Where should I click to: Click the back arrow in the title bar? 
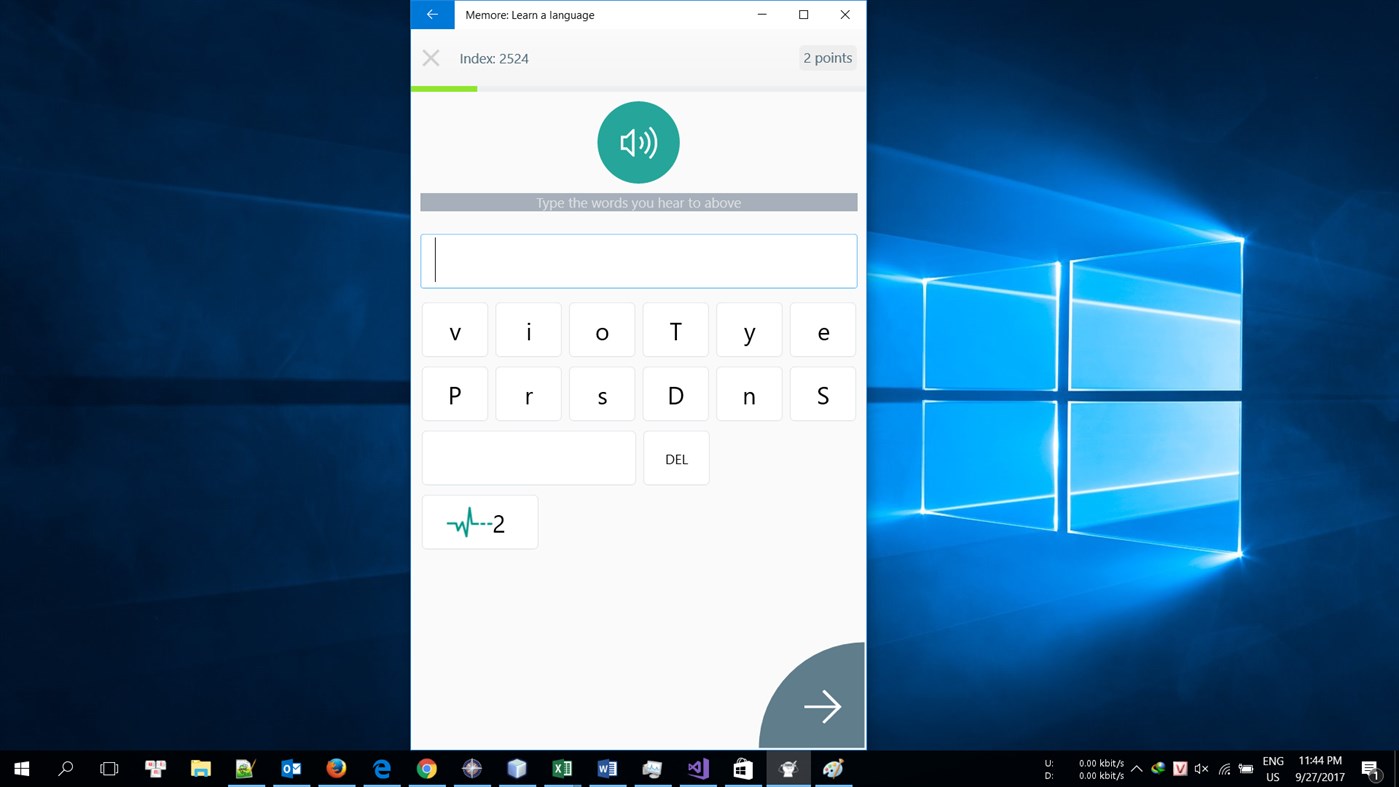[431, 14]
